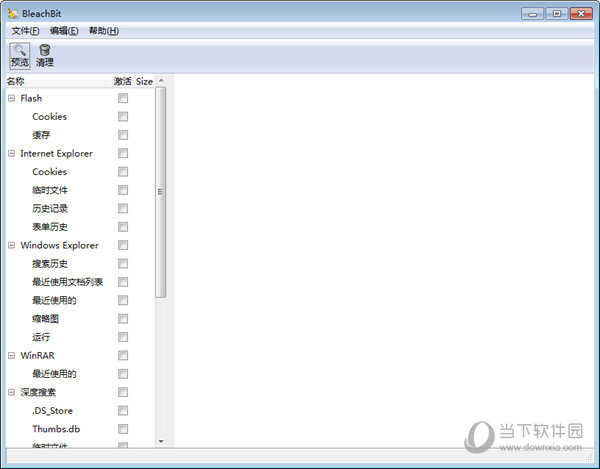Image resolution: width=600 pixels, height=469 pixels.
Task: Select the 深度搜索 row label
Action: click(x=38, y=392)
